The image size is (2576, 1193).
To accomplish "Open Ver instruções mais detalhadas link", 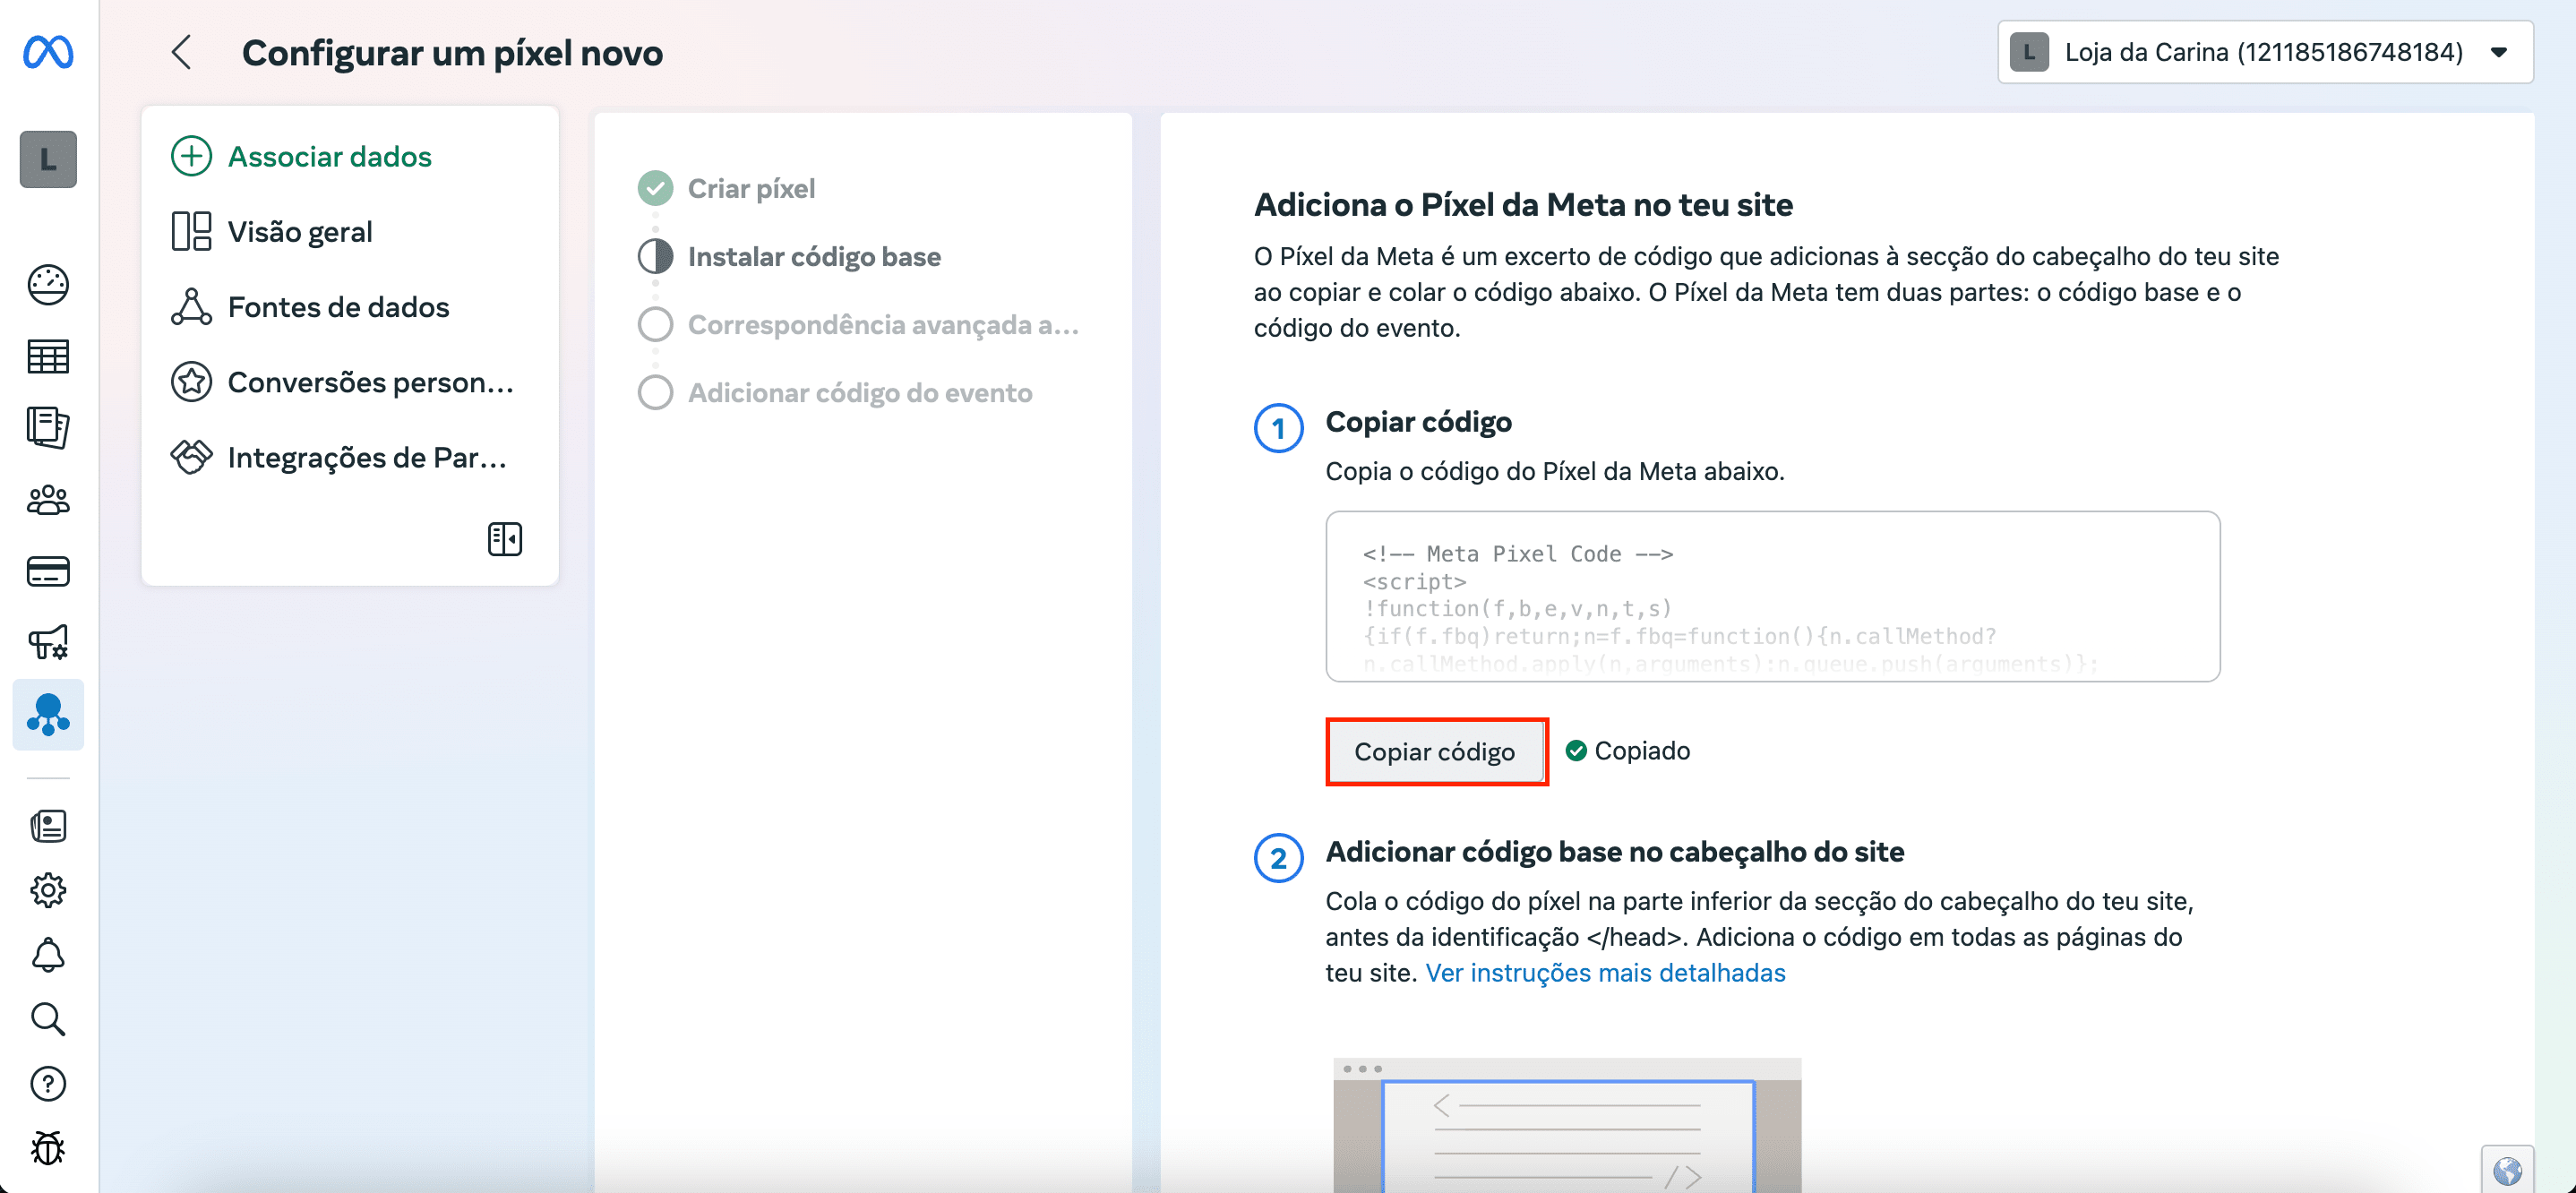I will 1604,972.
